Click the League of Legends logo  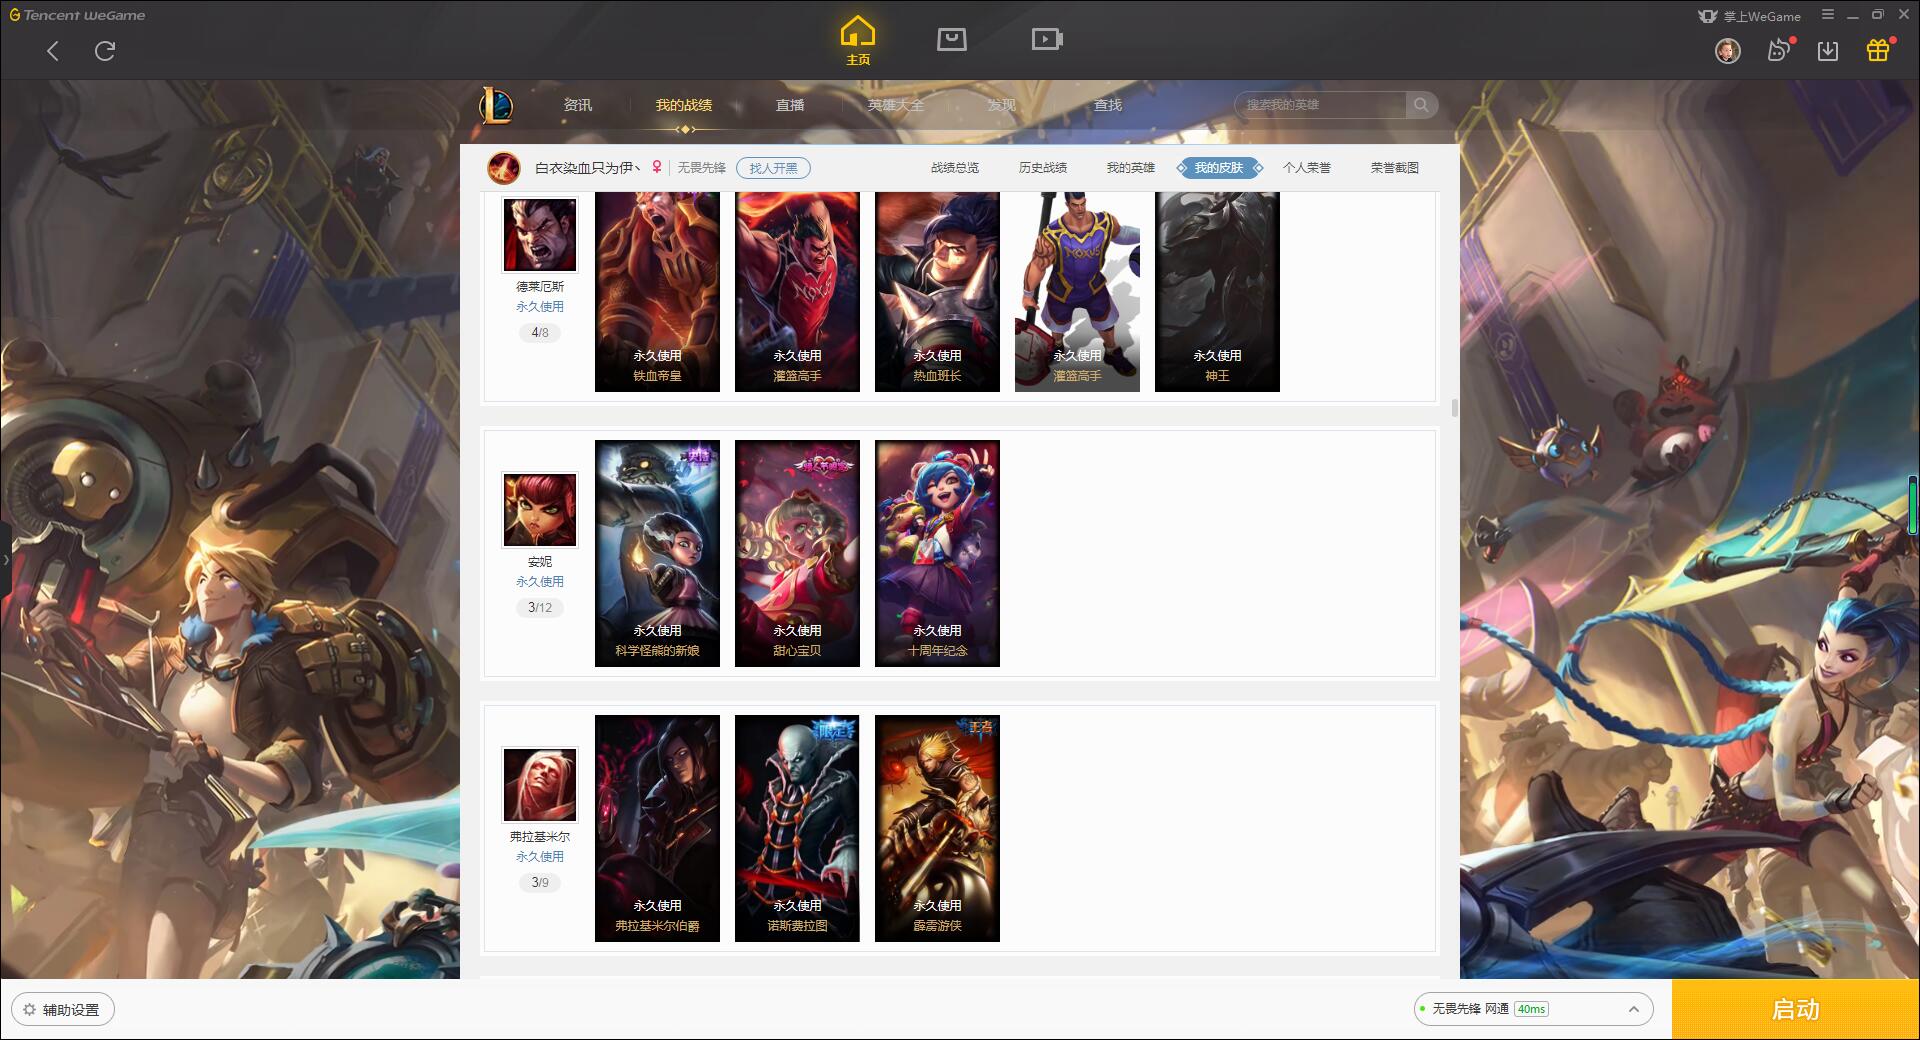tap(496, 105)
